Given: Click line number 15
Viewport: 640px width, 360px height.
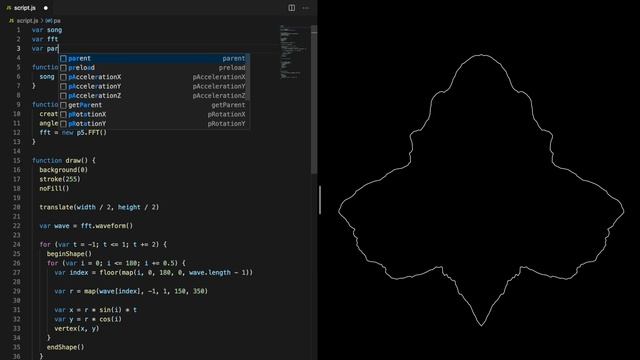Looking at the screenshot, I should tap(17, 160).
